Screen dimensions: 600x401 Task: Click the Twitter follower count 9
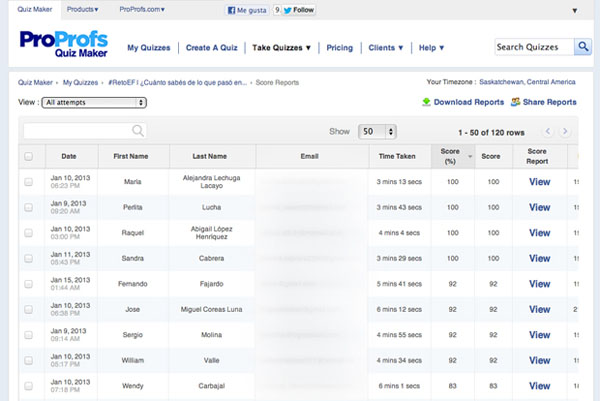point(277,10)
